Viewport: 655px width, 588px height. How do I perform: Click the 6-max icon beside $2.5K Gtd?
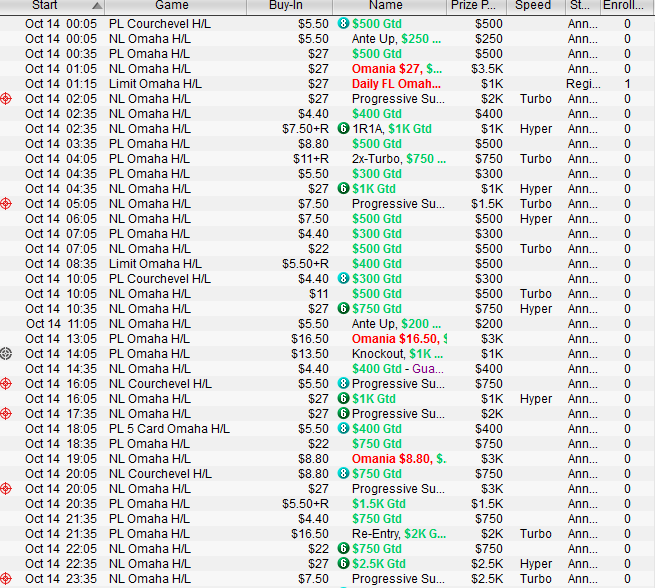[343, 563]
